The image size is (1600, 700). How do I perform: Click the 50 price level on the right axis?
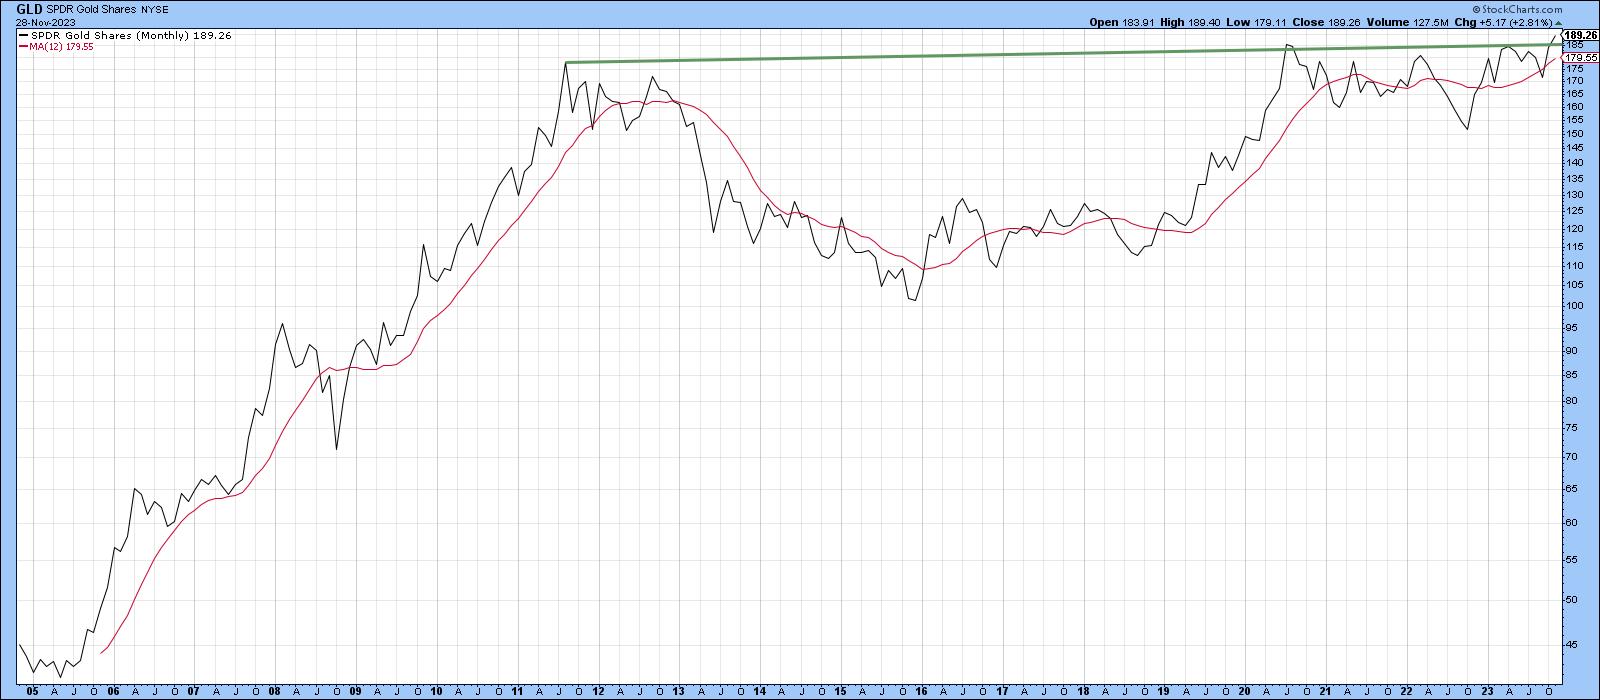(x=1572, y=599)
